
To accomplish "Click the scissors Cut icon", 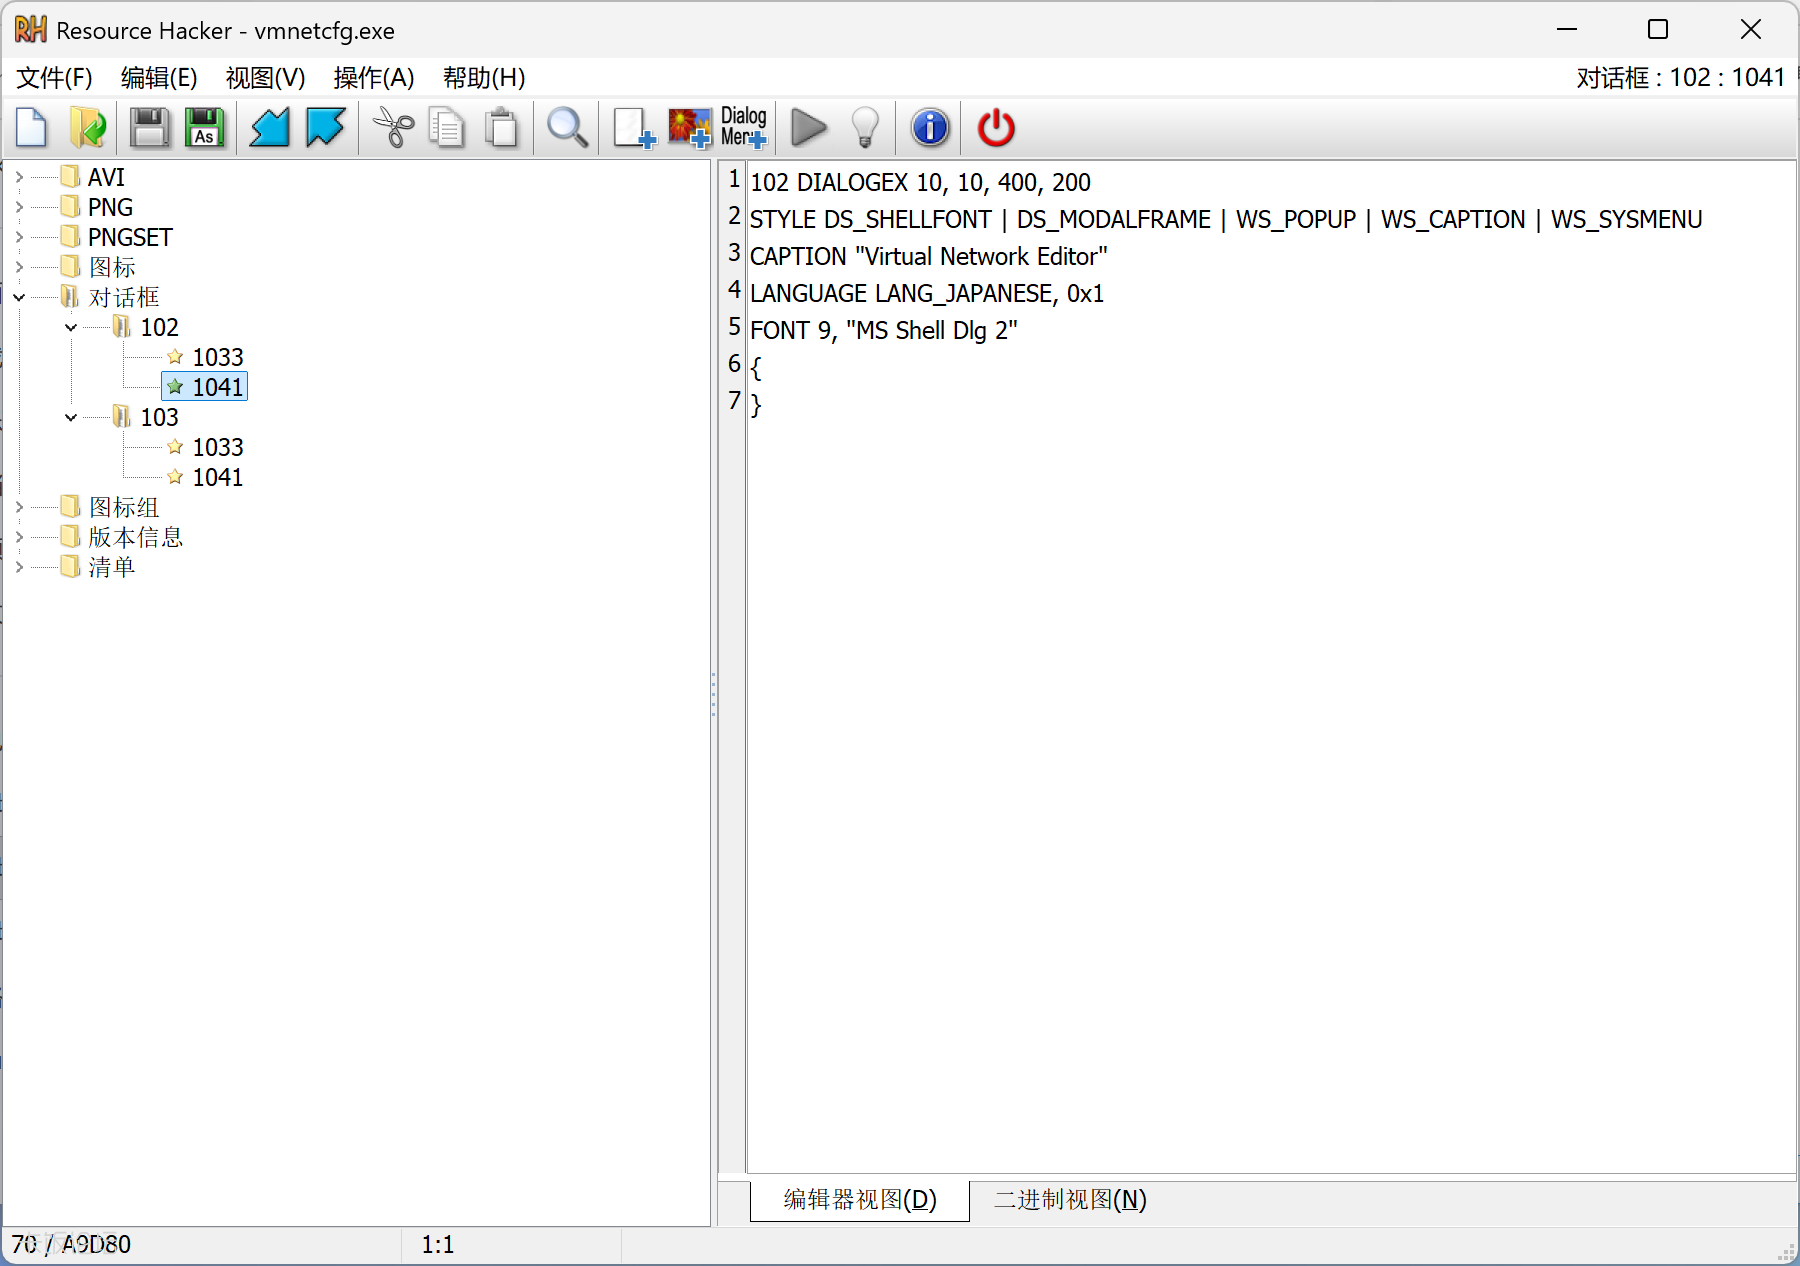I will coord(393,128).
